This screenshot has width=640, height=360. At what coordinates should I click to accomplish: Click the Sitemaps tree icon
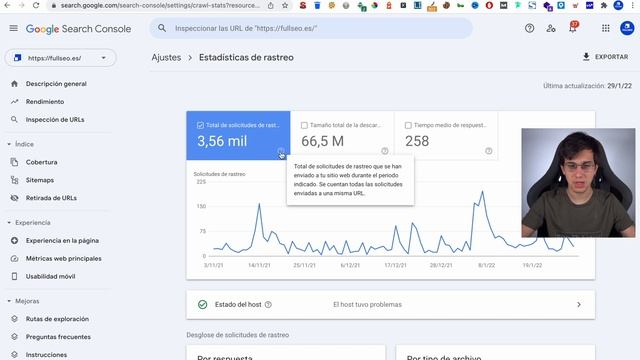(x=14, y=180)
